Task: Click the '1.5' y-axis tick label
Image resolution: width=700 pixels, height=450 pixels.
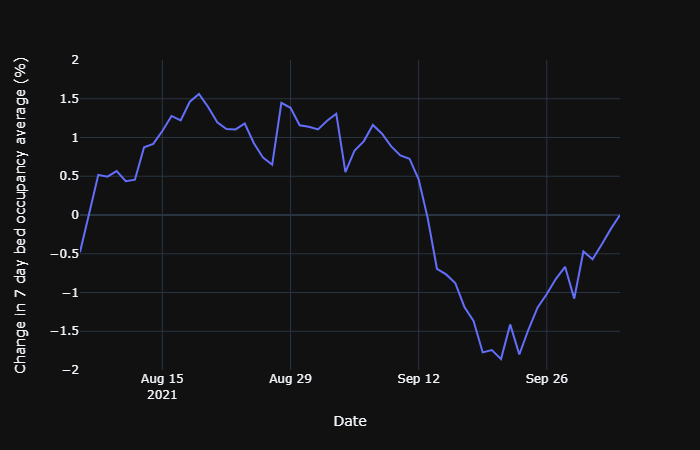Action: pos(68,99)
